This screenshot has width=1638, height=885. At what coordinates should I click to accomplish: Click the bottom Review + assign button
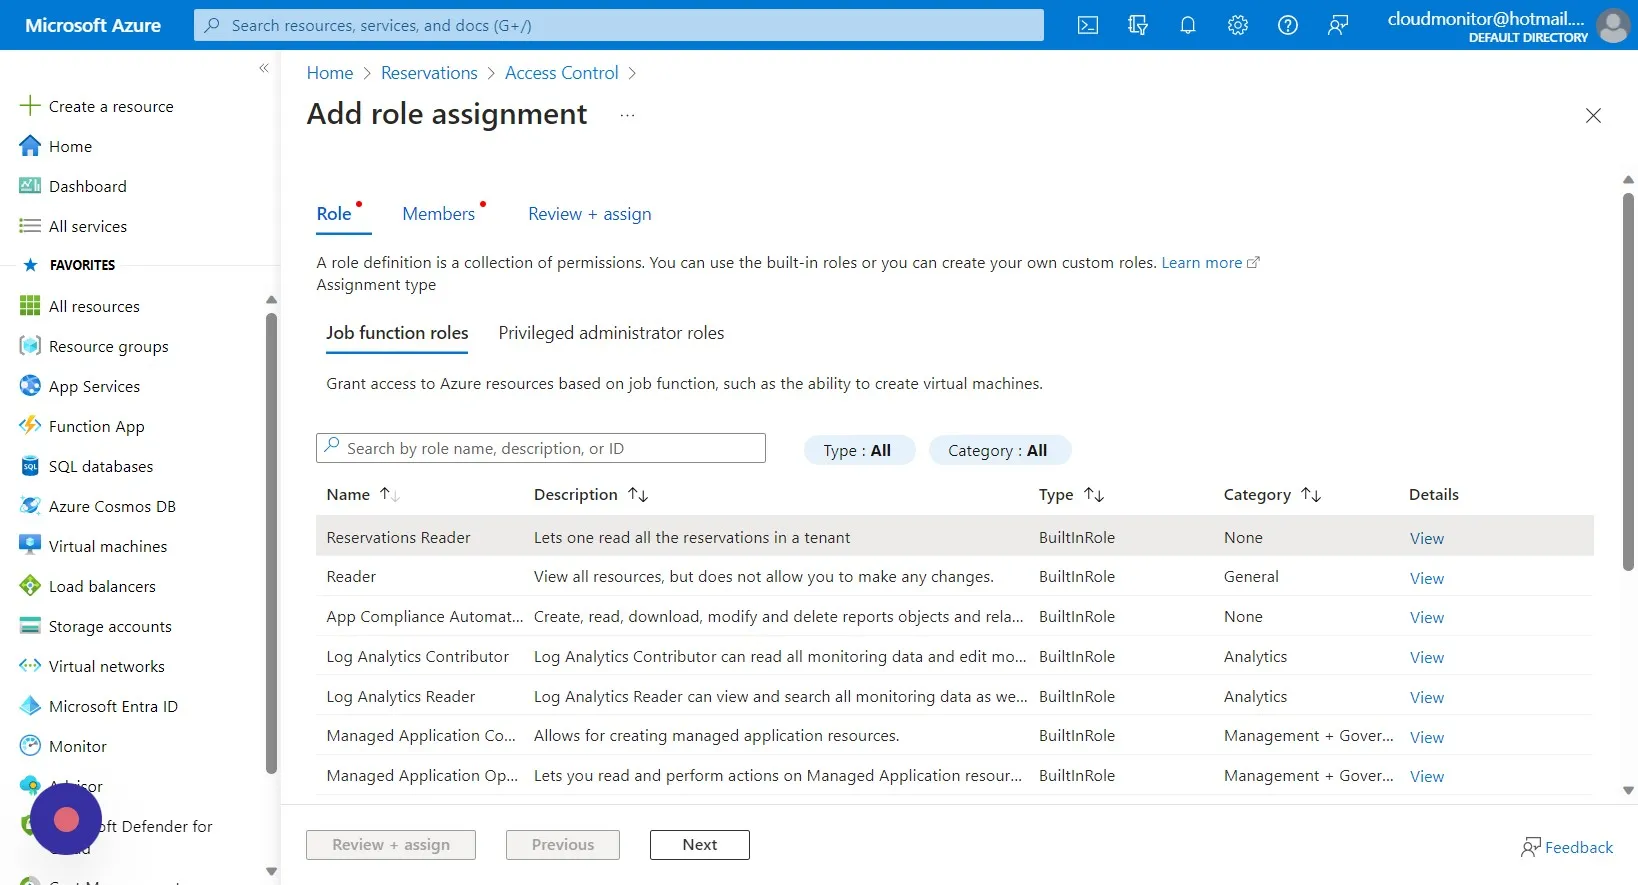[x=391, y=845]
